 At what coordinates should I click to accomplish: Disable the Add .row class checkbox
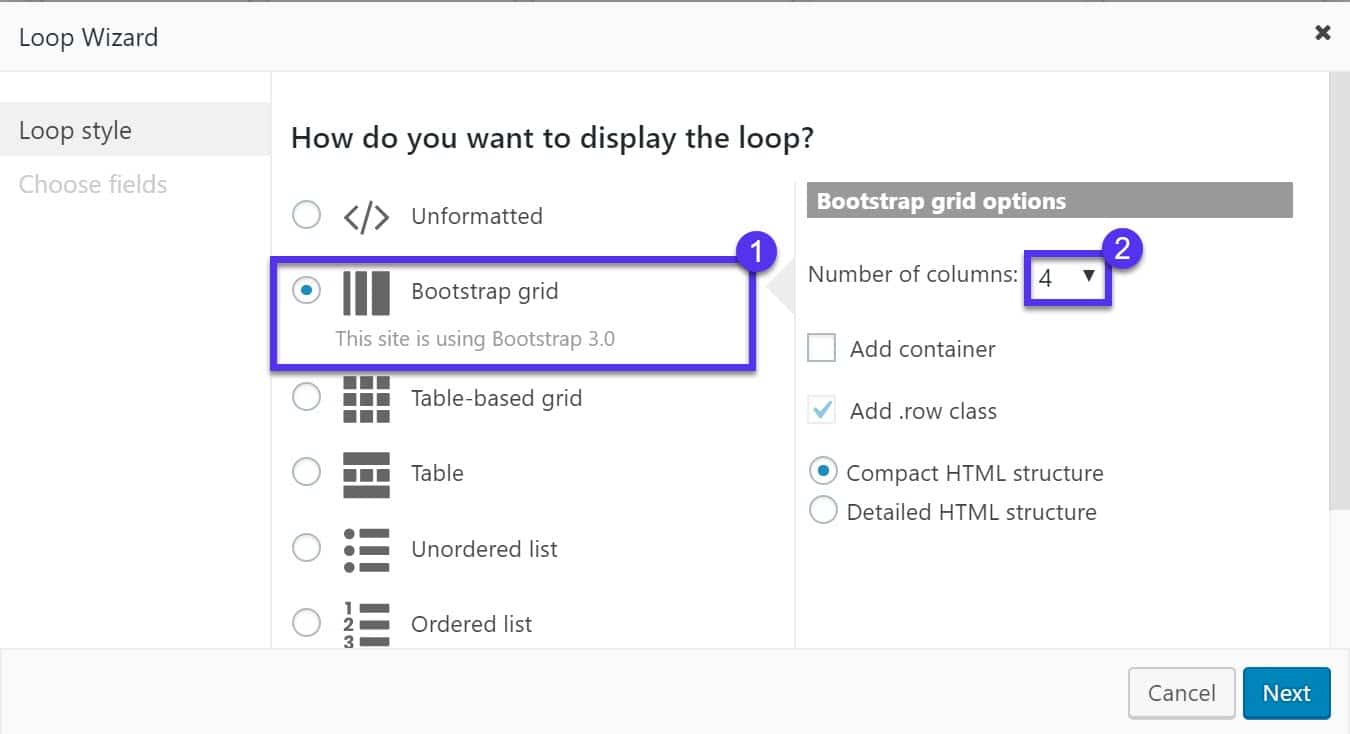[820, 410]
